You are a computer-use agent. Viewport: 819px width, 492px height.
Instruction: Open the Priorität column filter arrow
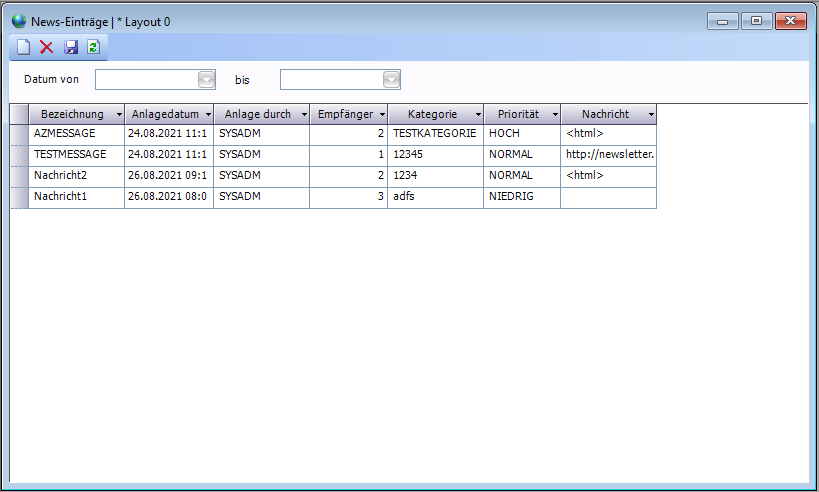pos(554,115)
